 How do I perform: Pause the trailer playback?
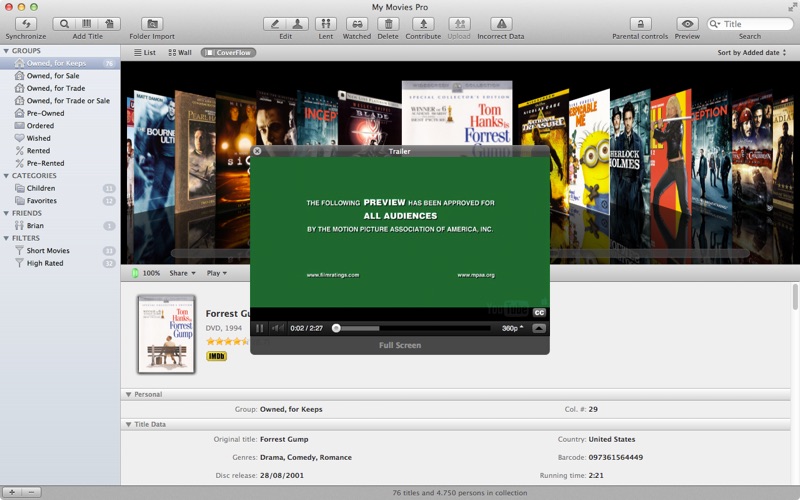pos(260,328)
